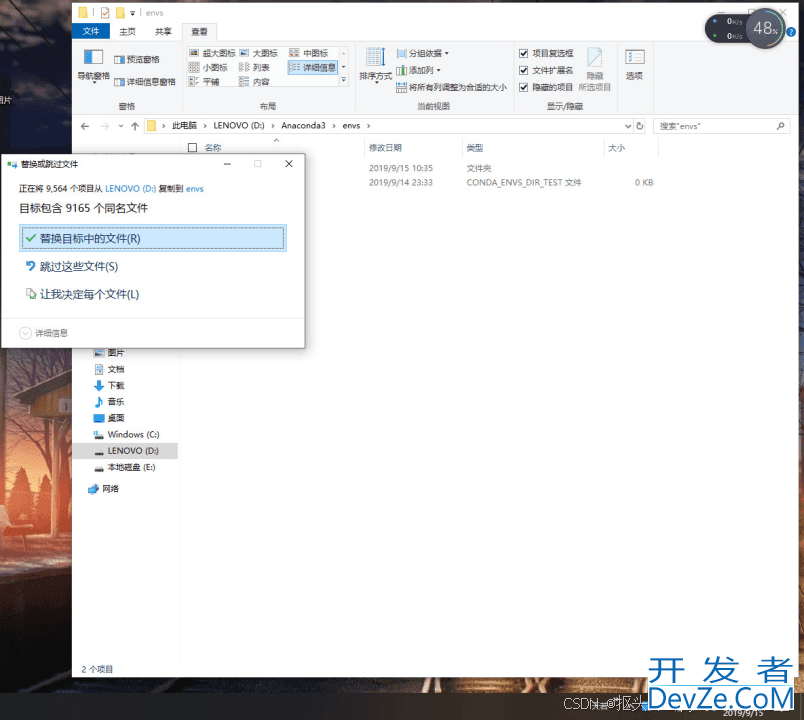Image resolution: width=804 pixels, height=720 pixels.
Task: Click the 搜索"envs" search box
Action: coord(721,126)
